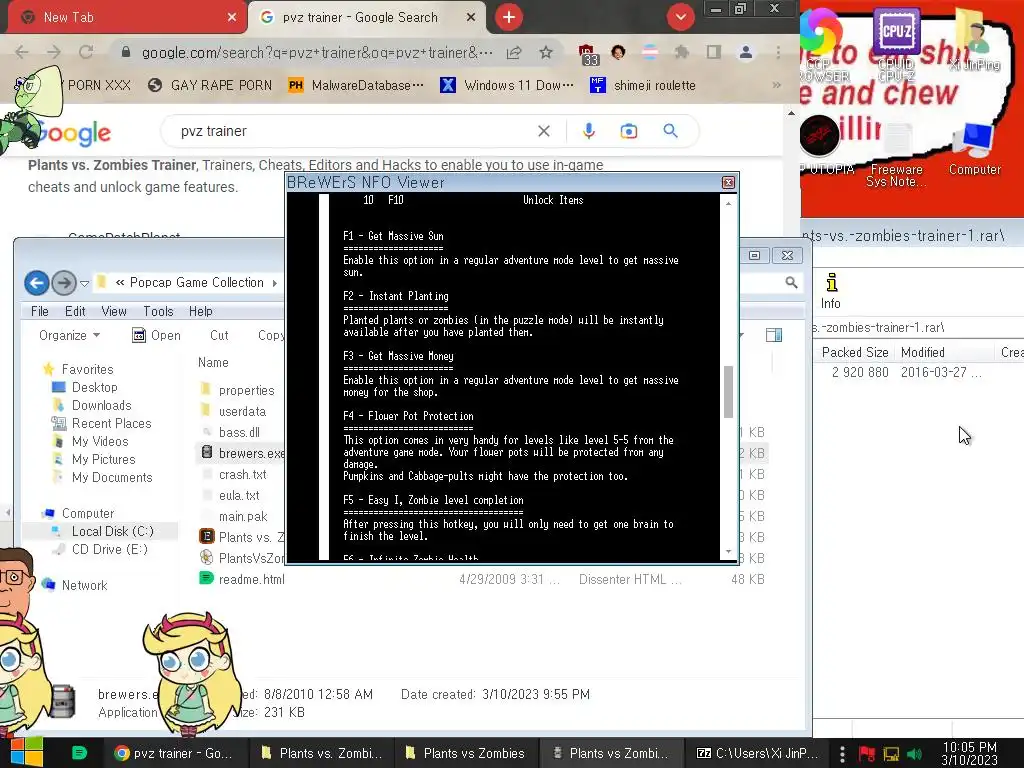Close the pvz trainer Google Search tab
This screenshot has width=1024, height=768.
tap(471, 18)
